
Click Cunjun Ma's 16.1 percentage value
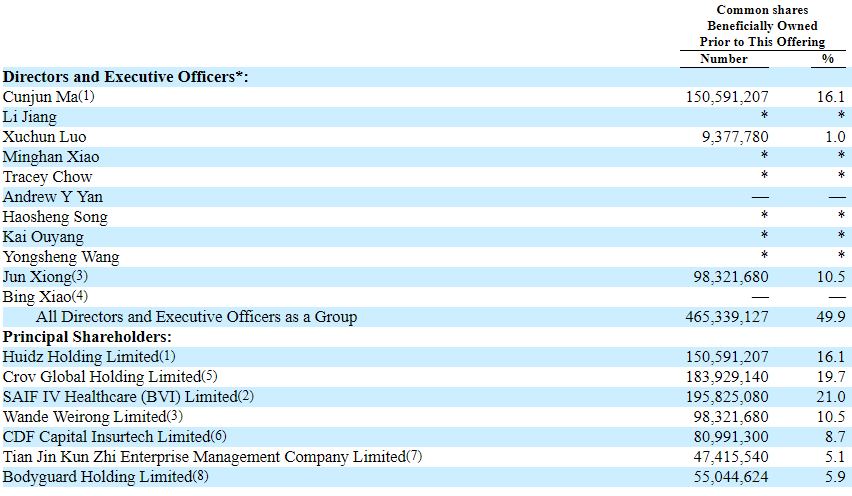pos(831,97)
